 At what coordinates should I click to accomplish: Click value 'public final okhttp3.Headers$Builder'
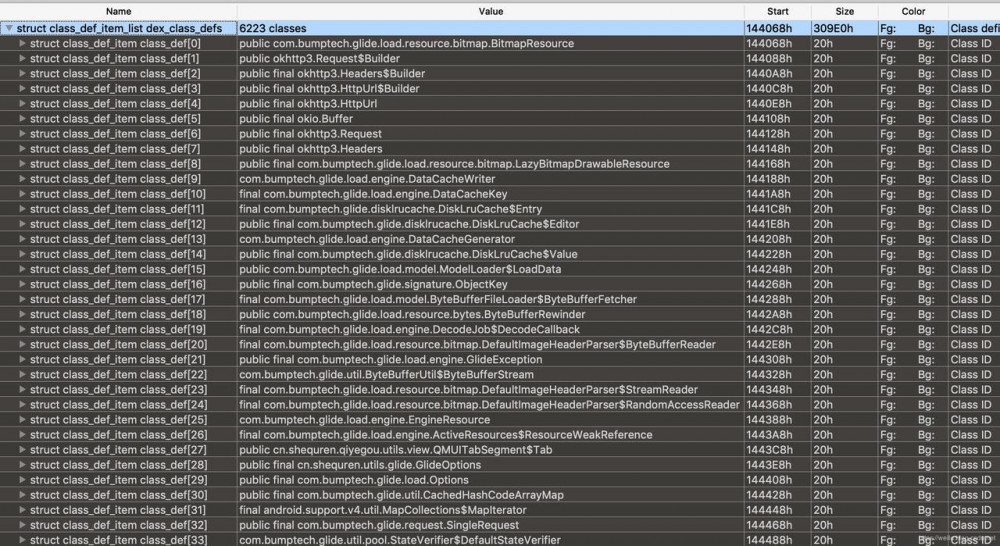[x=332, y=73]
